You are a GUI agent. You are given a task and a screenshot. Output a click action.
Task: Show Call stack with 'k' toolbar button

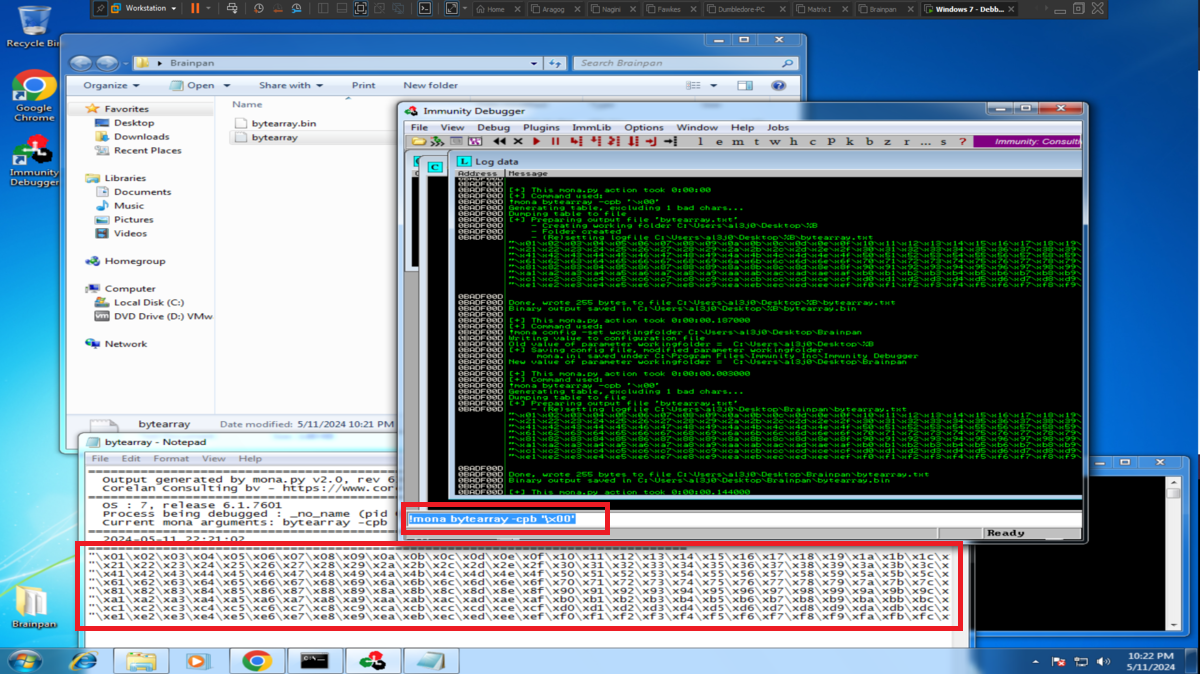(849, 141)
